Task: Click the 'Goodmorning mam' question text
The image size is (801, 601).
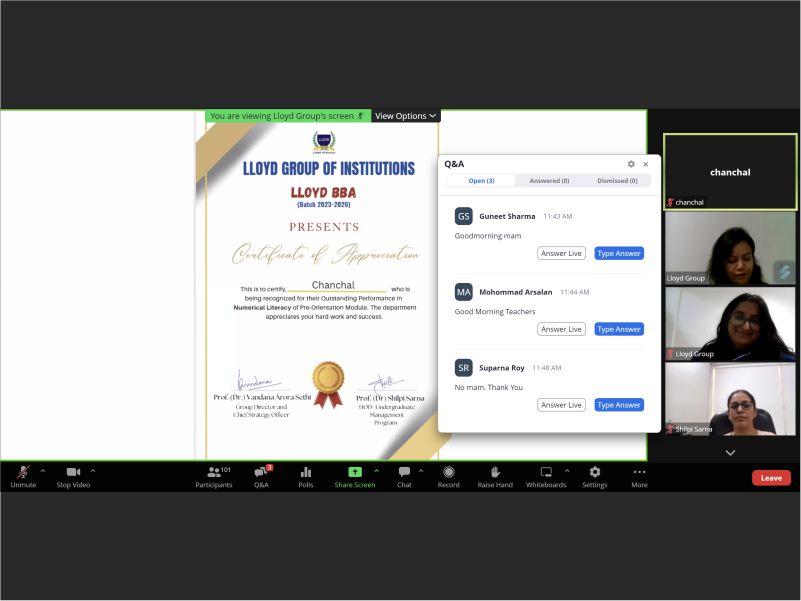Action: 488,236
